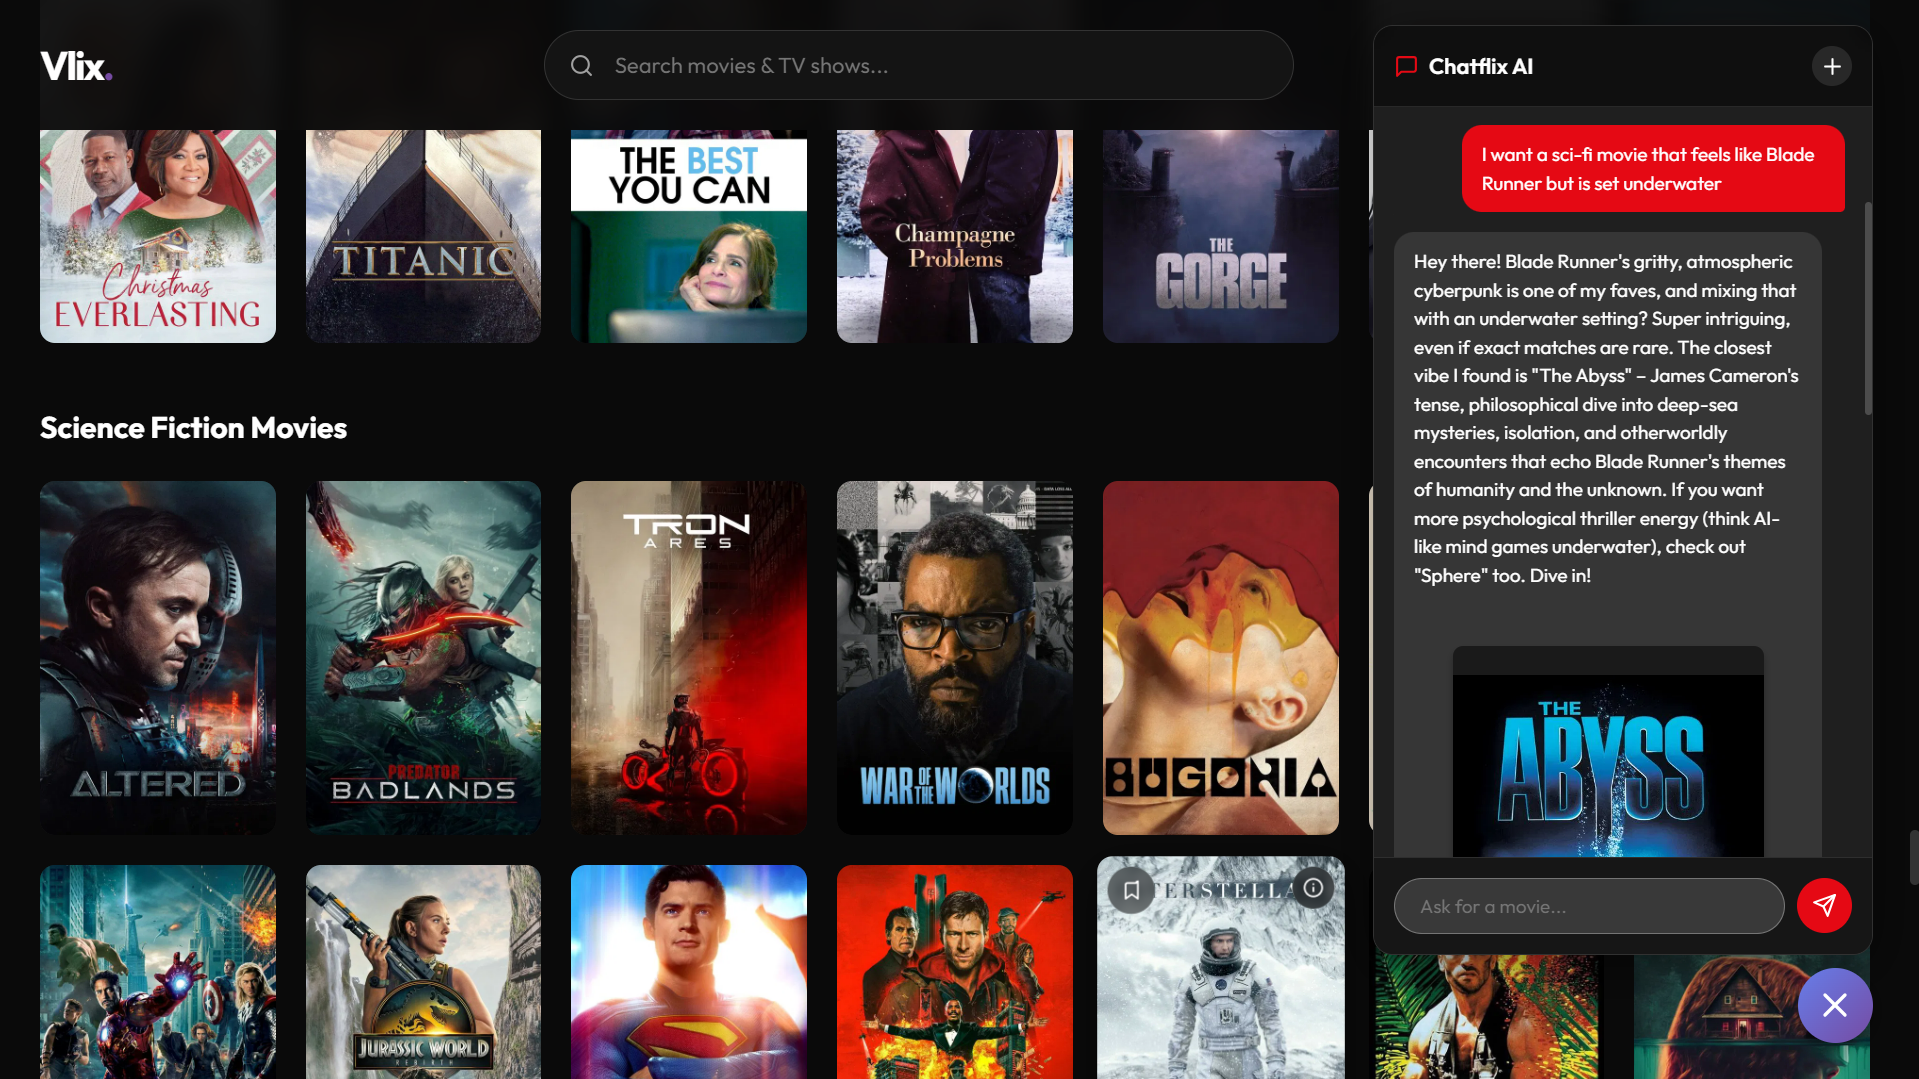Open info for Interstellar via the info icon

tap(1312, 887)
